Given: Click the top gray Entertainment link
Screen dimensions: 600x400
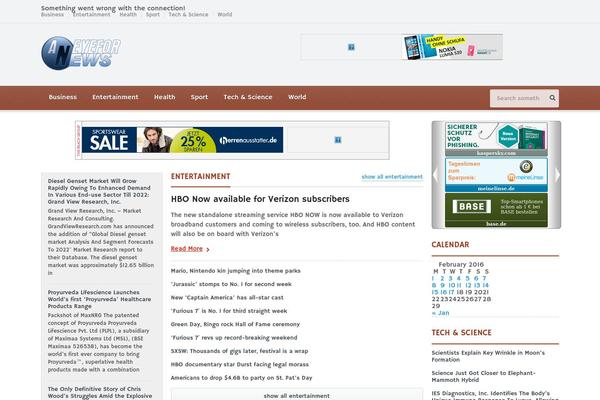Looking at the screenshot, I should coord(92,15).
